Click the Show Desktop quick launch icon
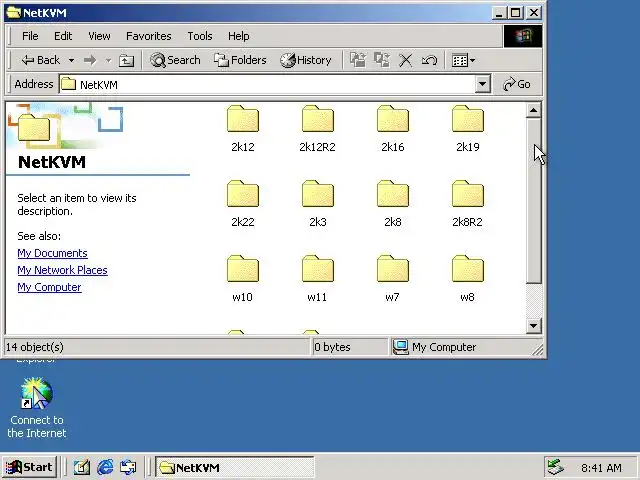This screenshot has height=480, width=640. click(x=81, y=467)
